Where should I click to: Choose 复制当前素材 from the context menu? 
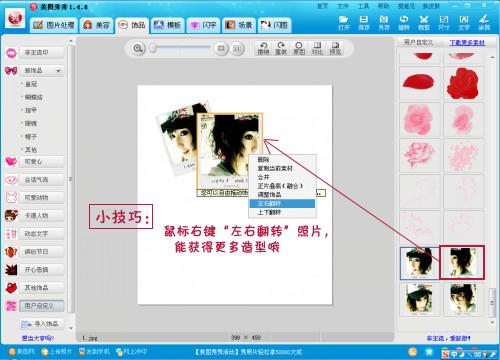pyautogui.click(x=283, y=168)
